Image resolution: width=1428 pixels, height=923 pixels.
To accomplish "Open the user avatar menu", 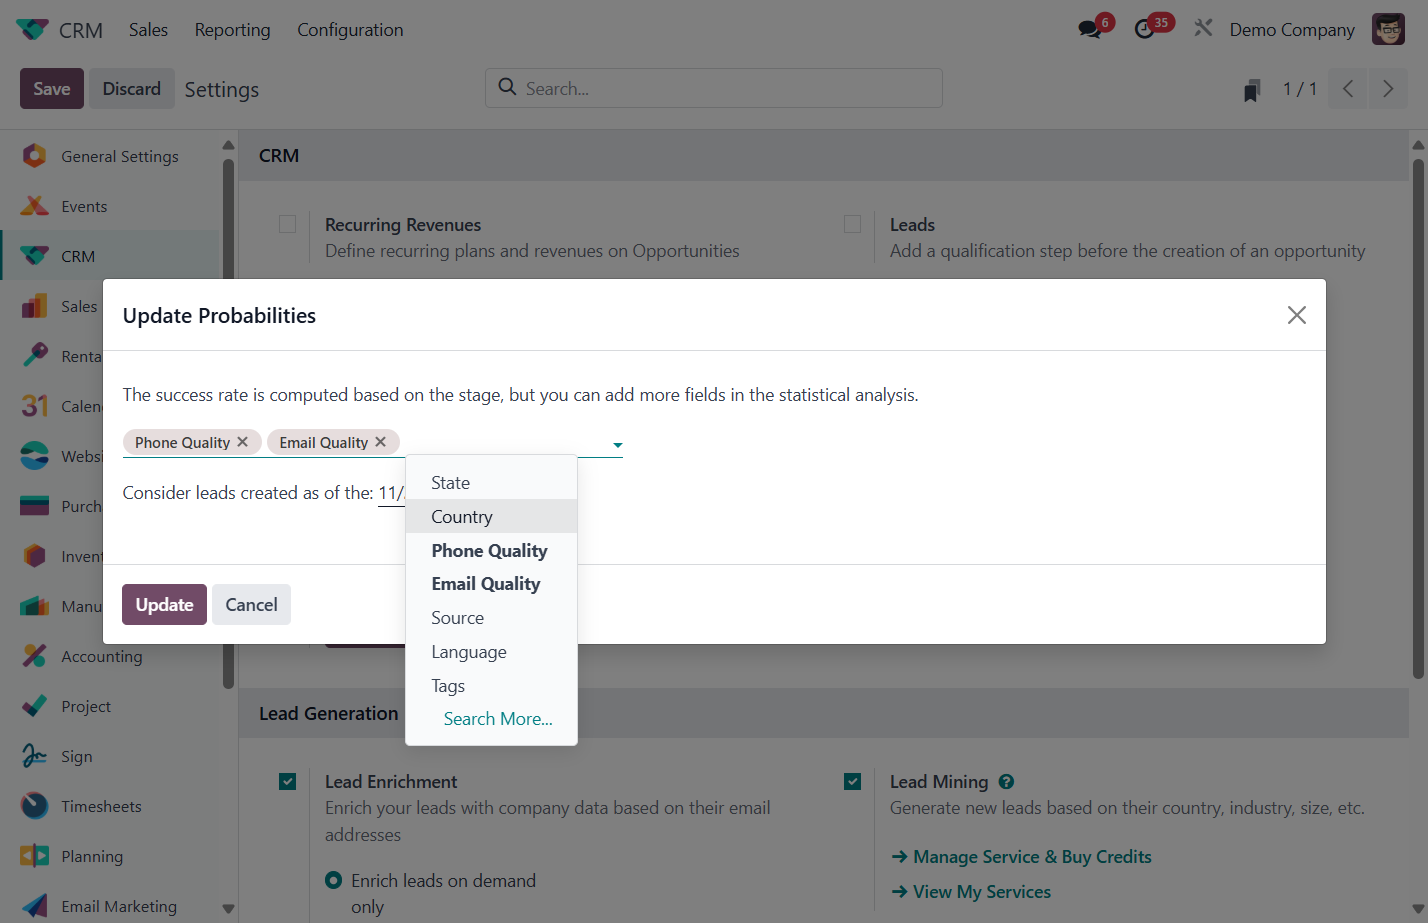I will pyautogui.click(x=1388, y=29).
